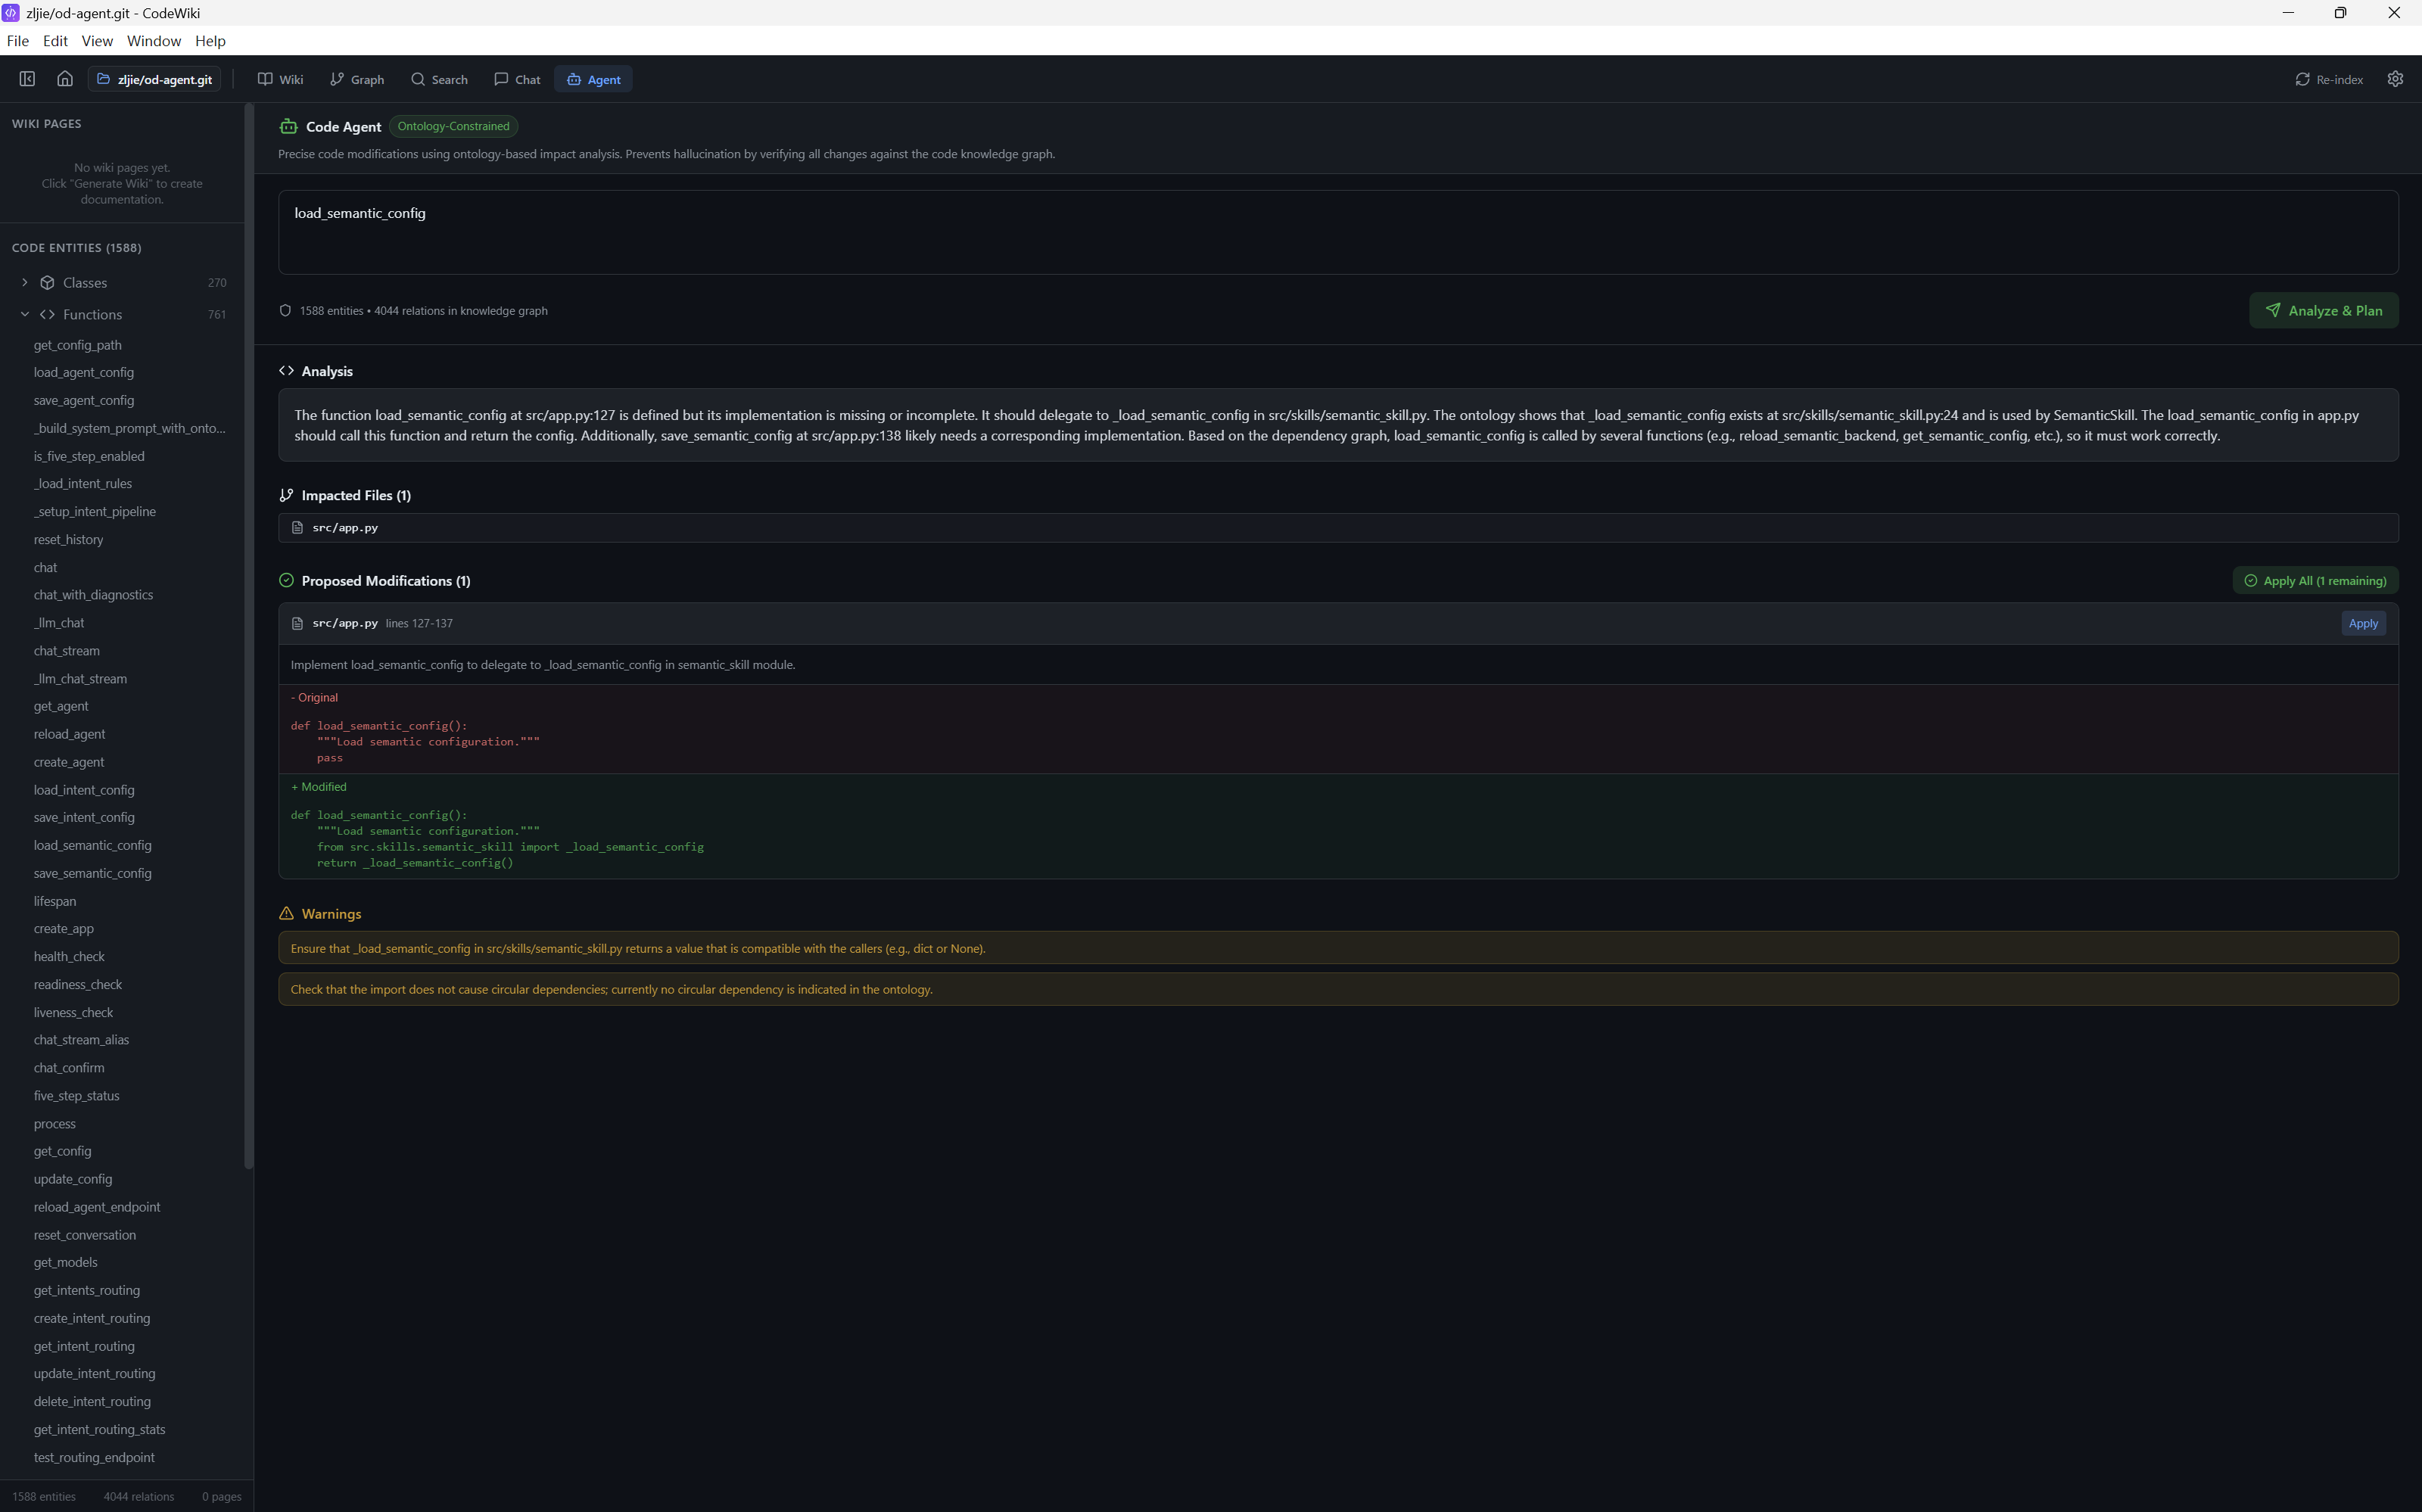Image resolution: width=2422 pixels, height=1512 pixels.
Task: Click the Impacted Files branch icon
Action: pyautogui.click(x=286, y=495)
